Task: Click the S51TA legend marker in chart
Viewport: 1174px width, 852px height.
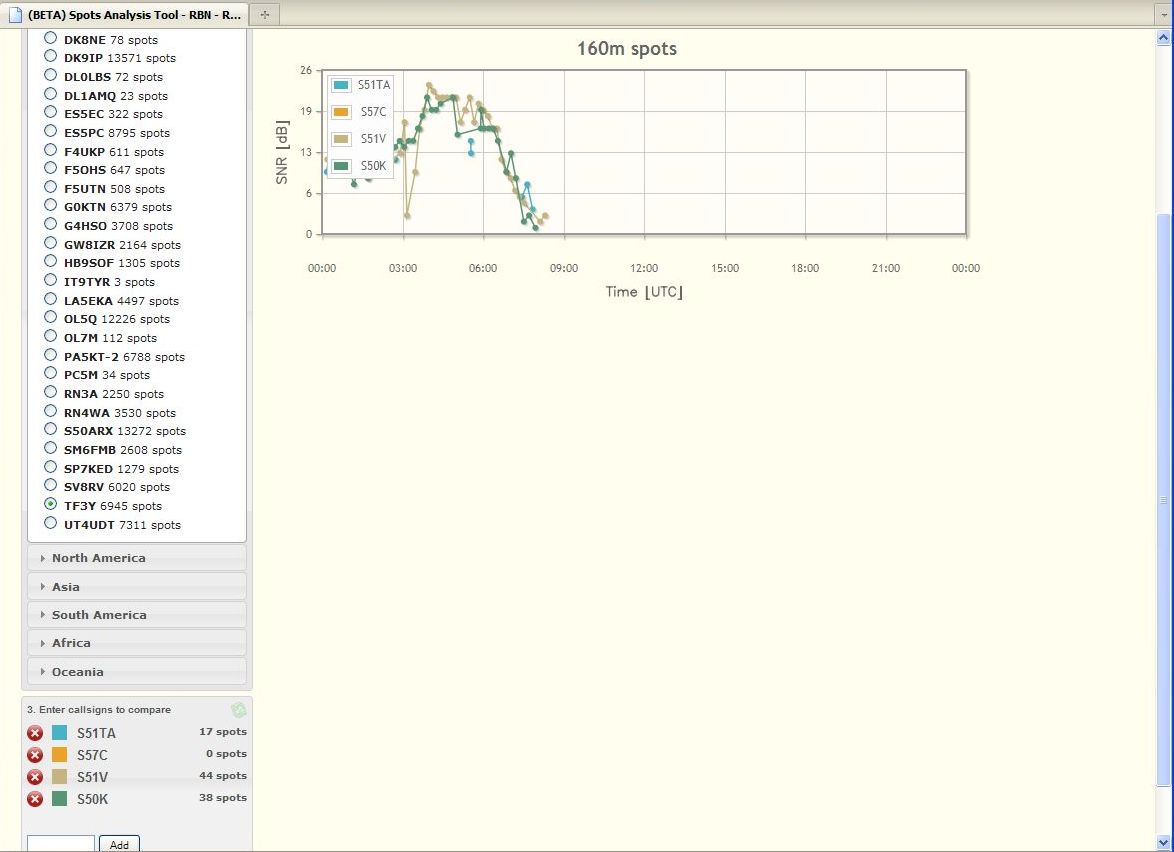Action: point(341,85)
